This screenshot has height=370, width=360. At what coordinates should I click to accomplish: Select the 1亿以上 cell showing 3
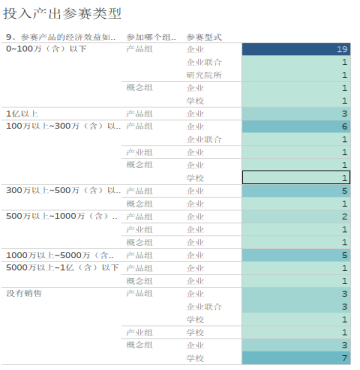(296, 114)
